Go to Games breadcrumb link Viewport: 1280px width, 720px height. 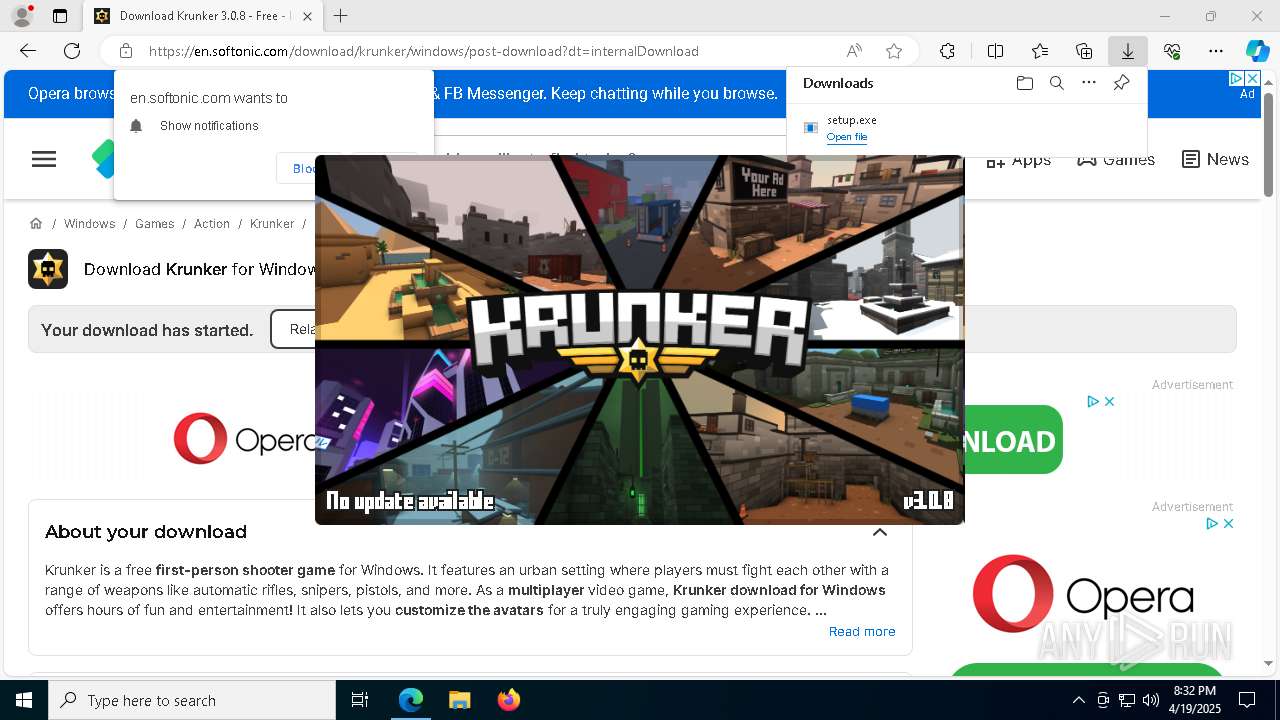coord(154,223)
